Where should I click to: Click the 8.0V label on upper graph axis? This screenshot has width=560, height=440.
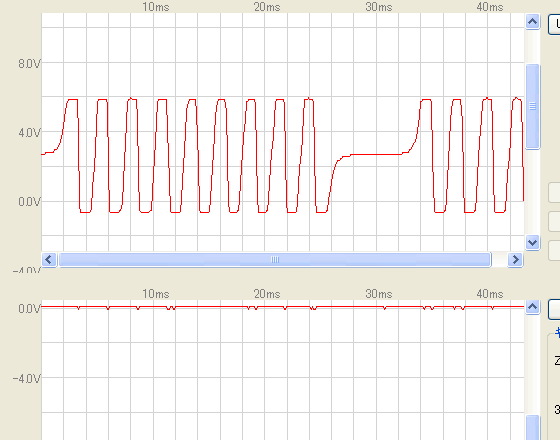(x=29, y=64)
